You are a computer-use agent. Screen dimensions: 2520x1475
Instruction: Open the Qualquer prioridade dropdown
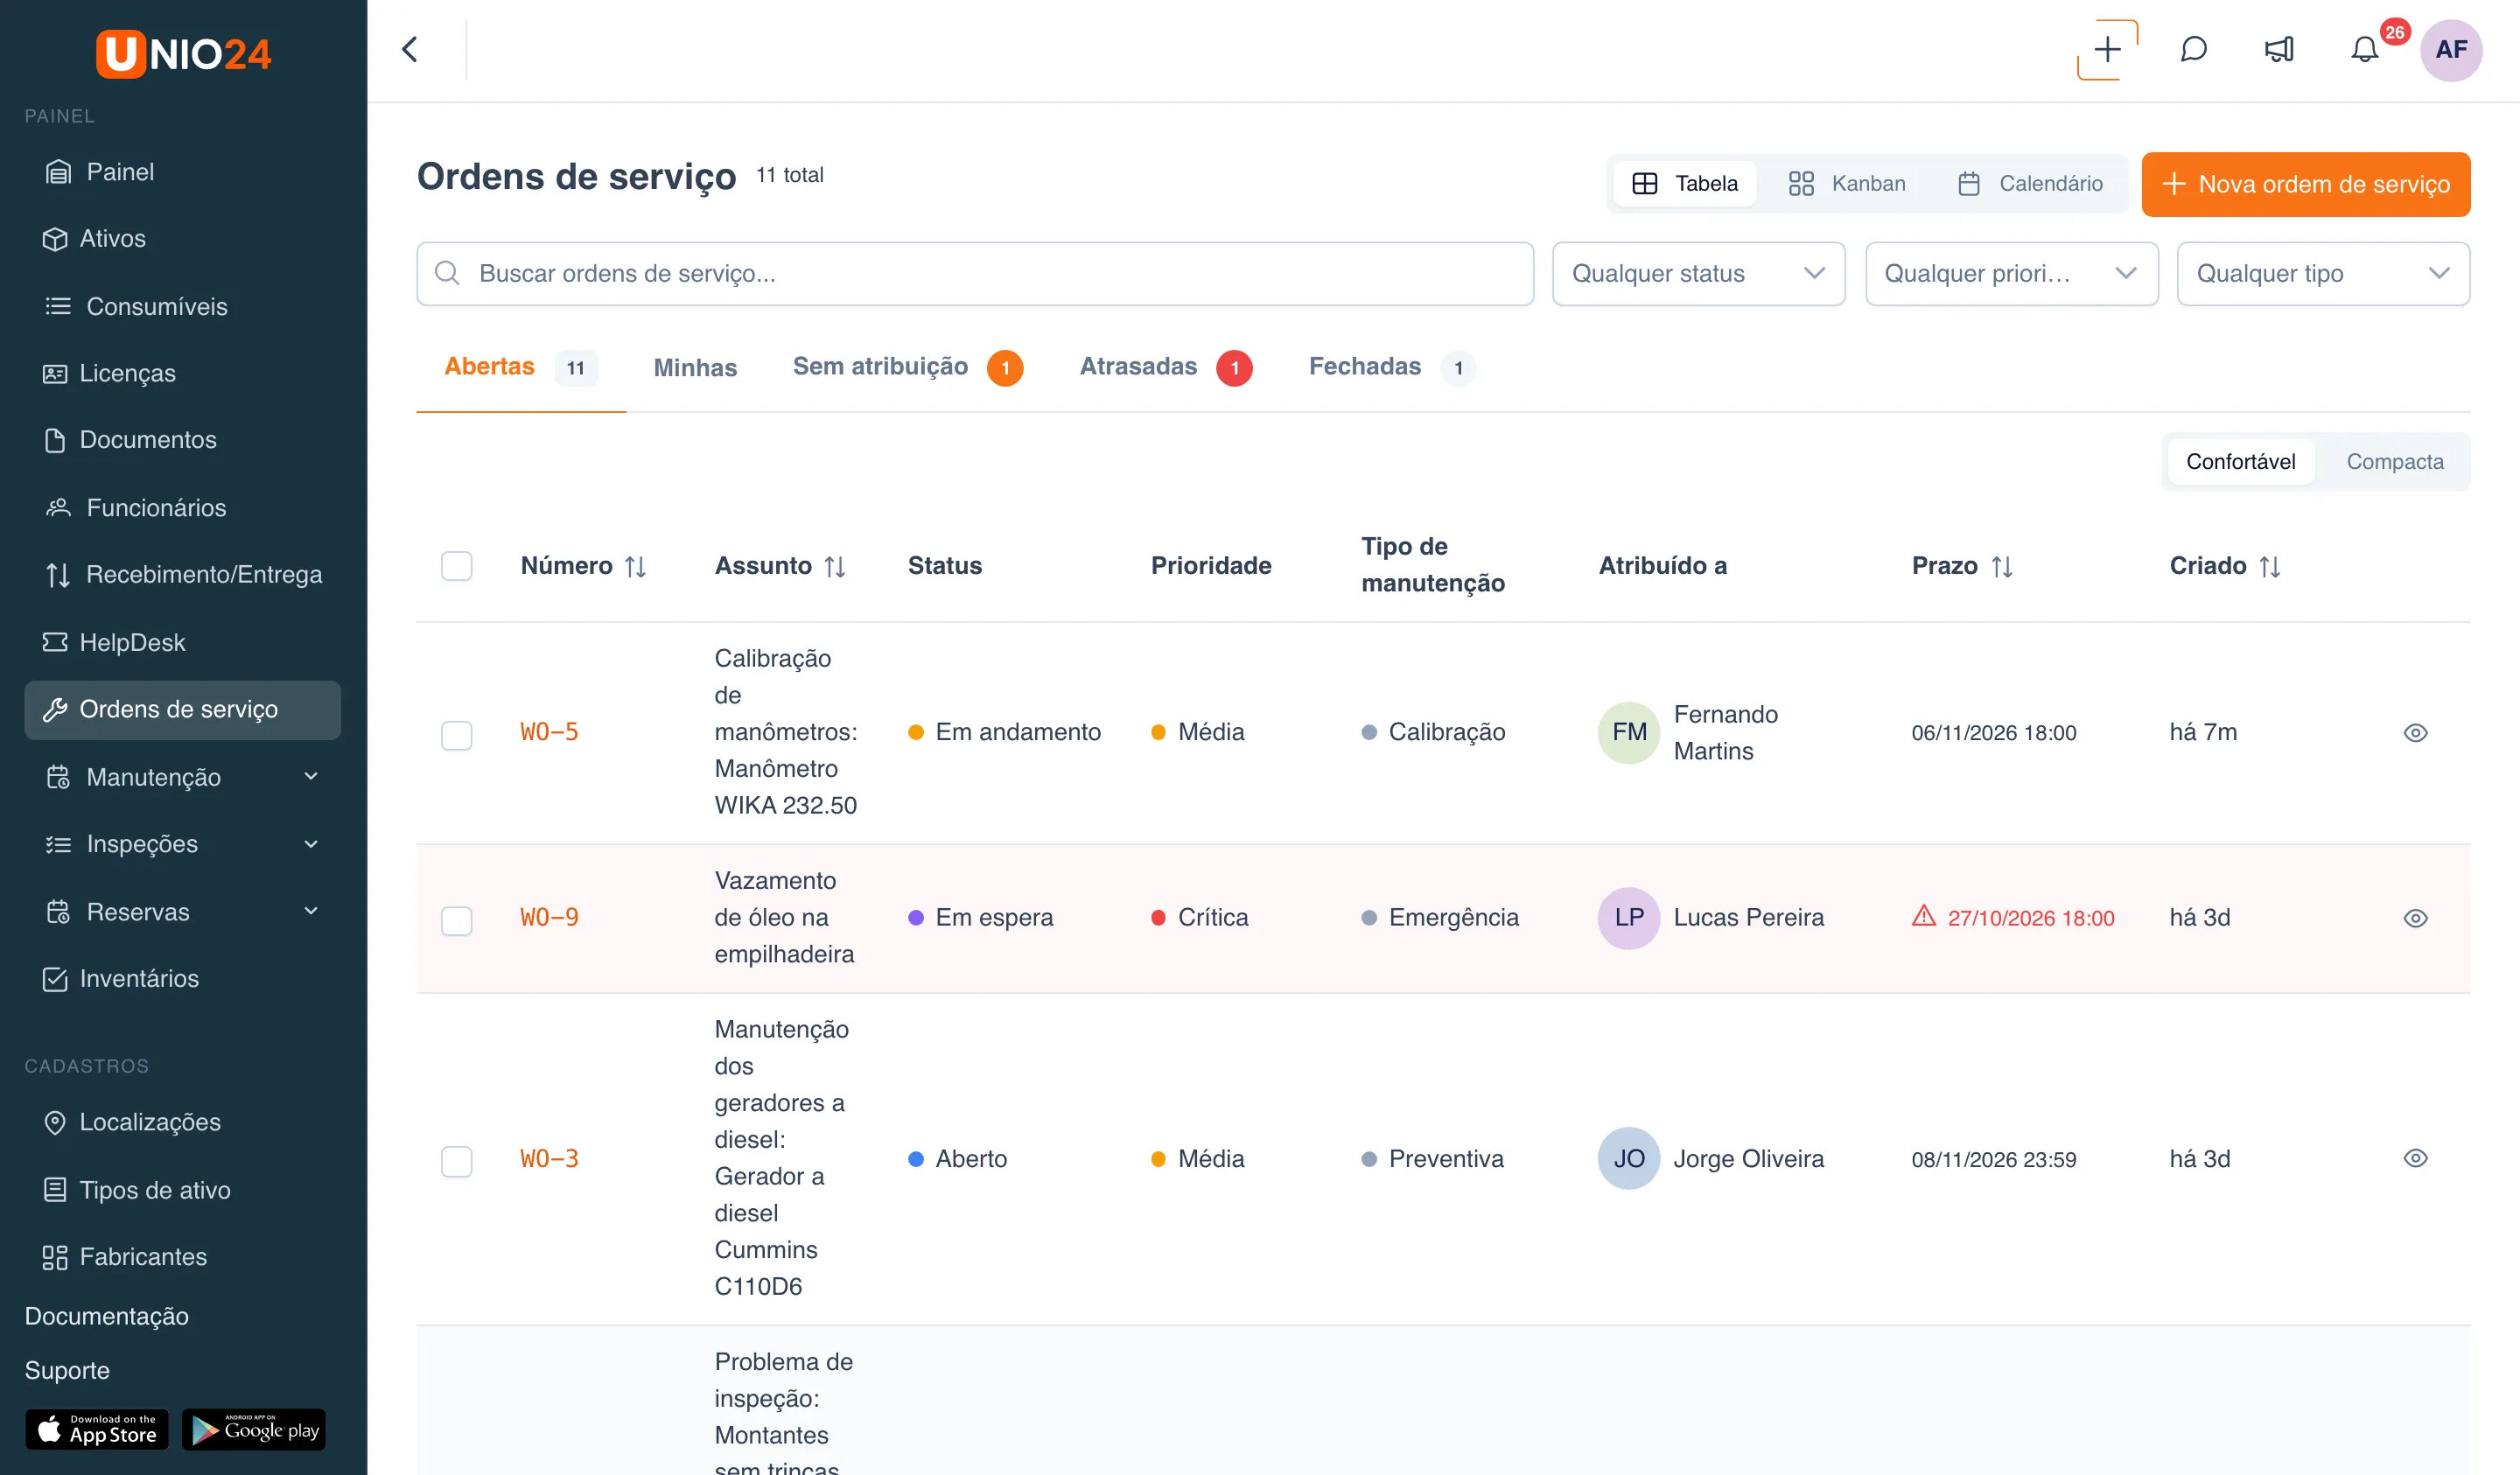[x=2010, y=274]
